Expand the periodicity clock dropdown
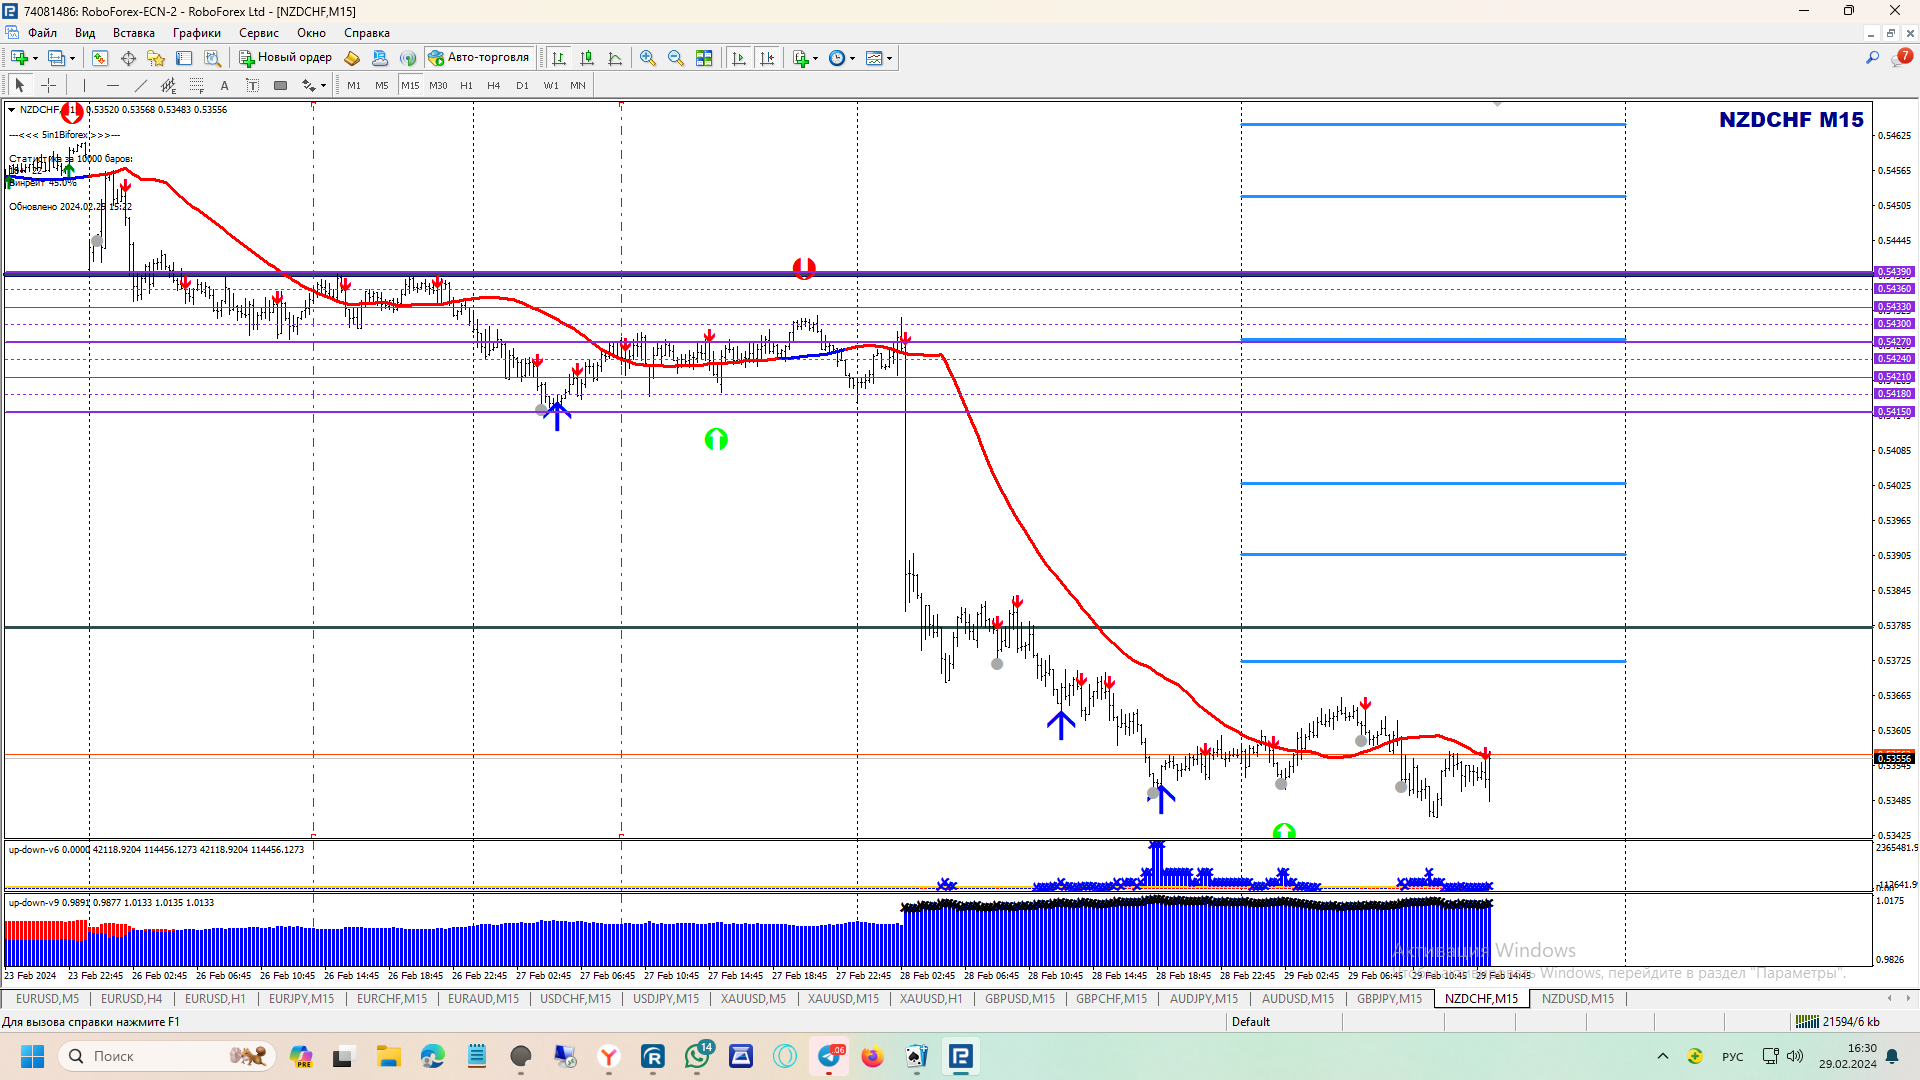This screenshot has height=1080, width=1920. (852, 58)
